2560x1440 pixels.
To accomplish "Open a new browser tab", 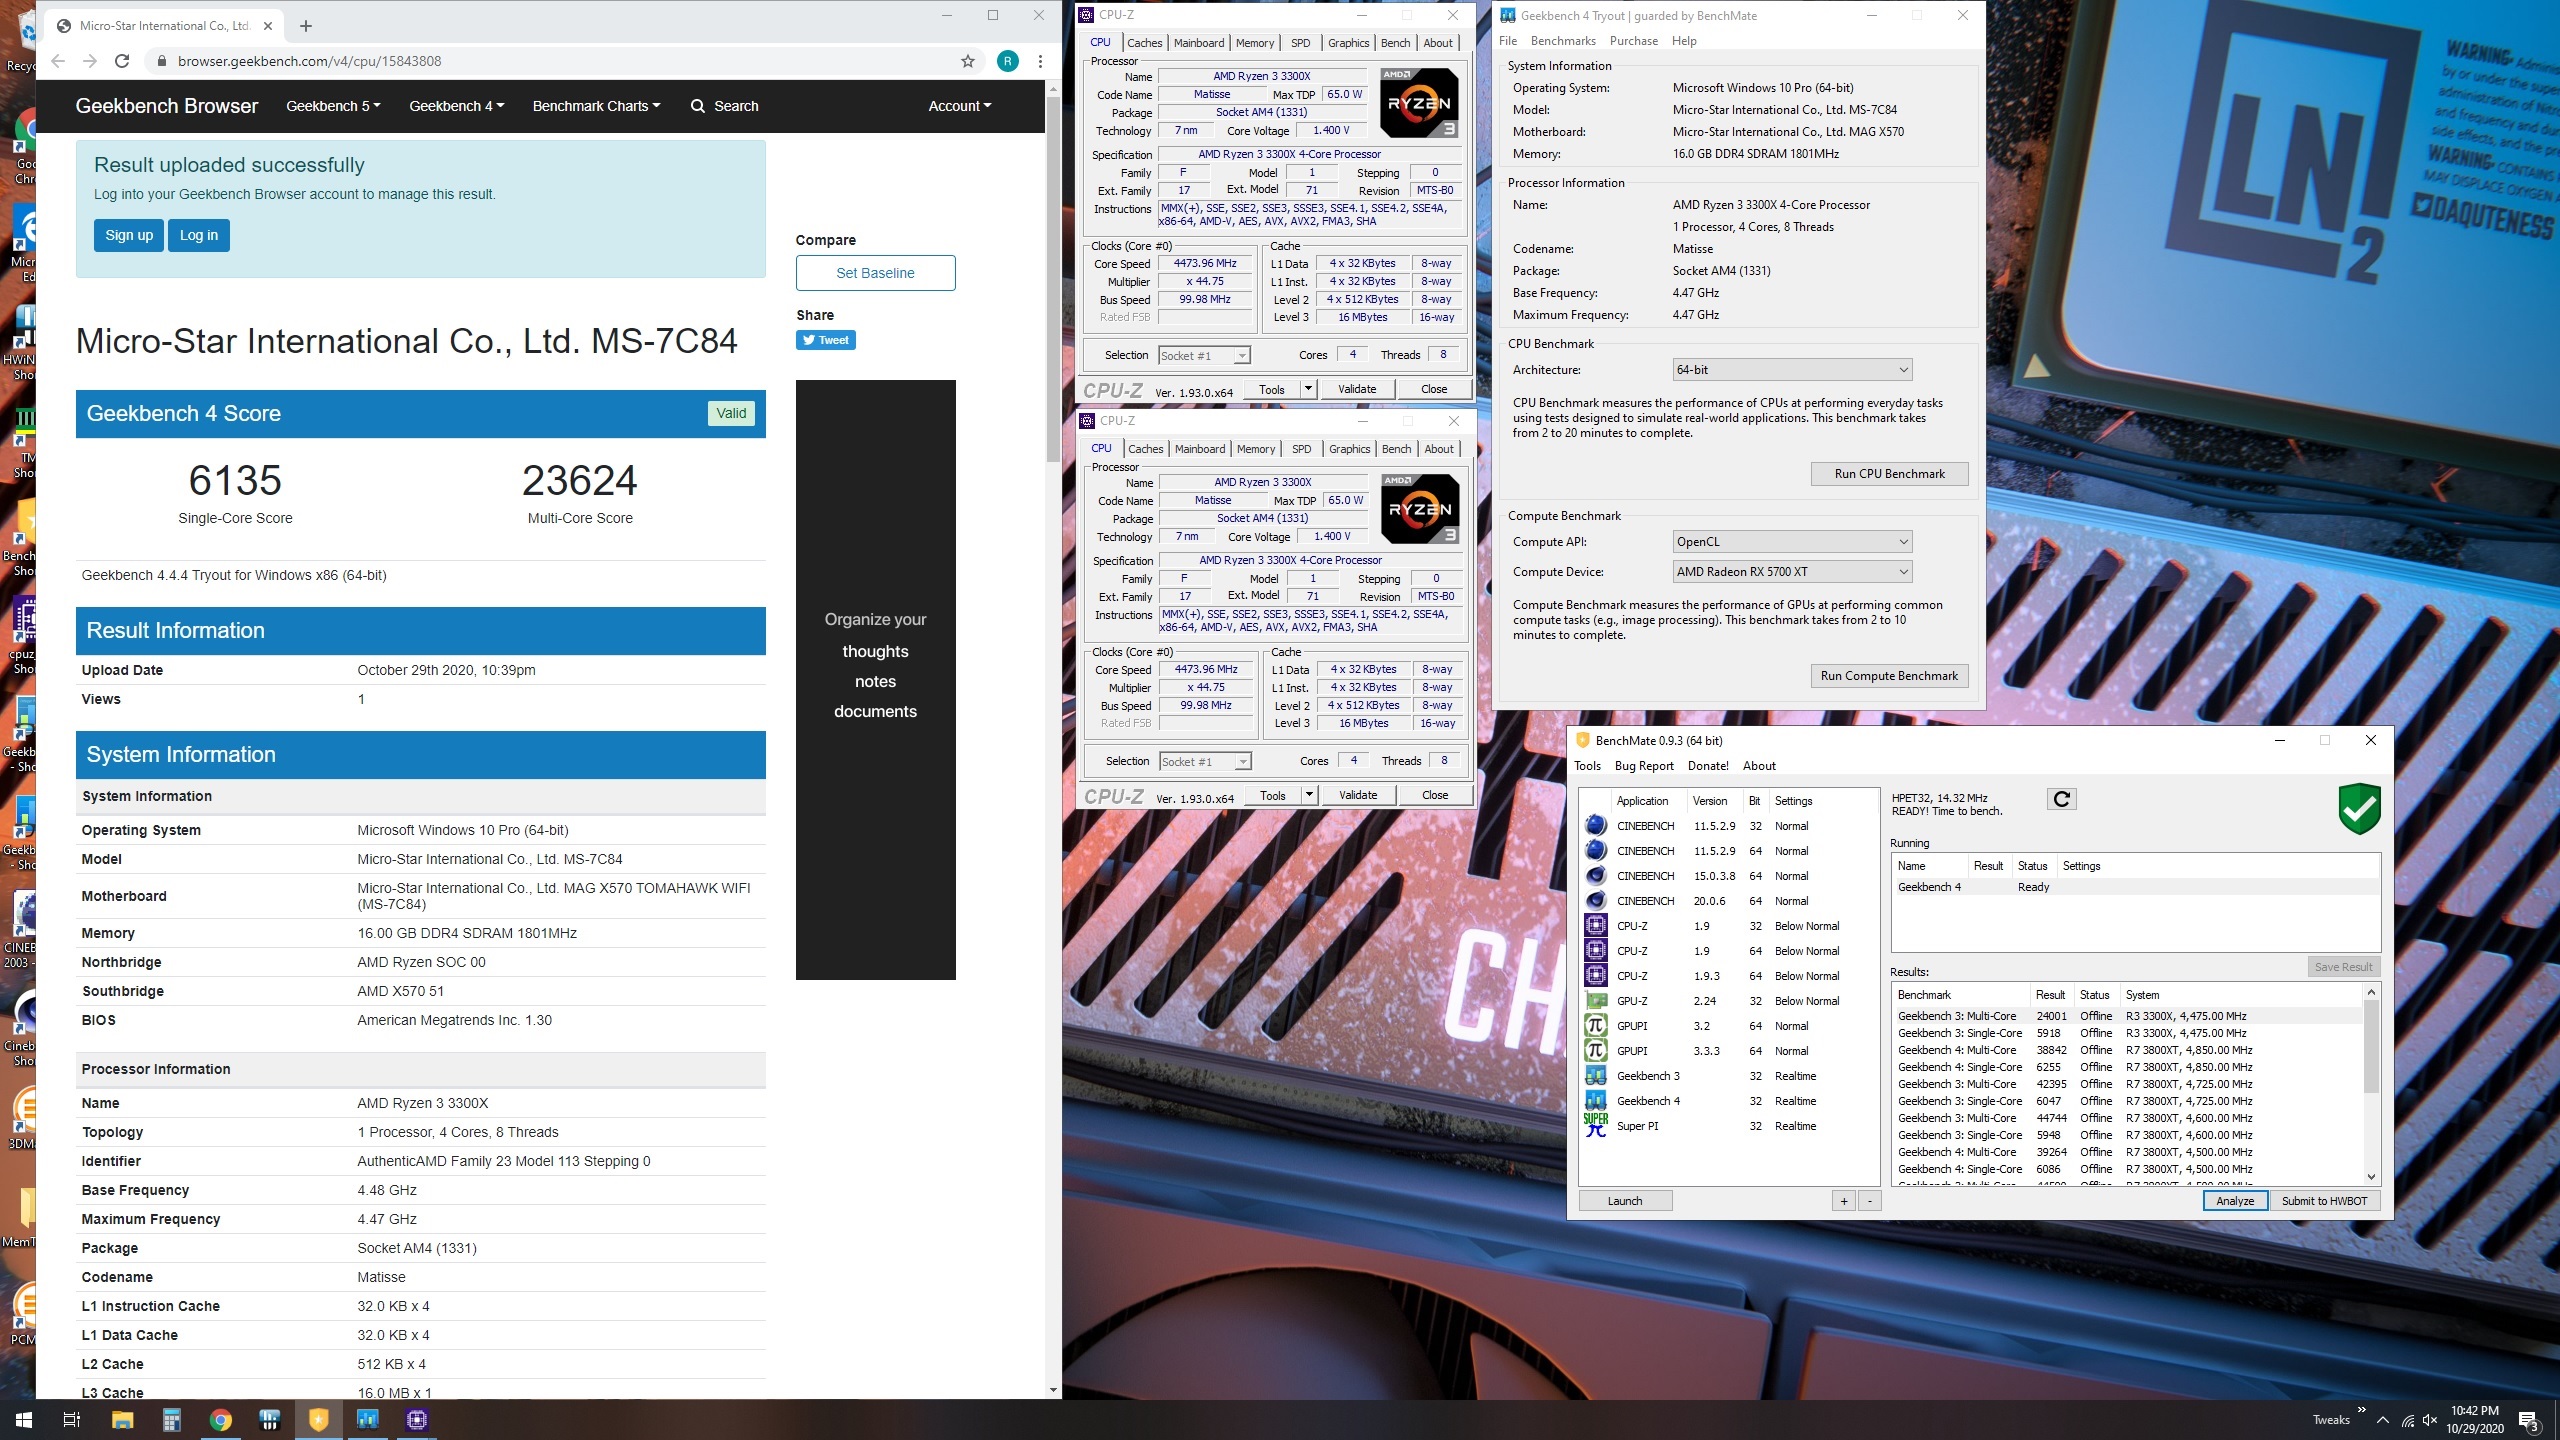I will (x=306, y=26).
